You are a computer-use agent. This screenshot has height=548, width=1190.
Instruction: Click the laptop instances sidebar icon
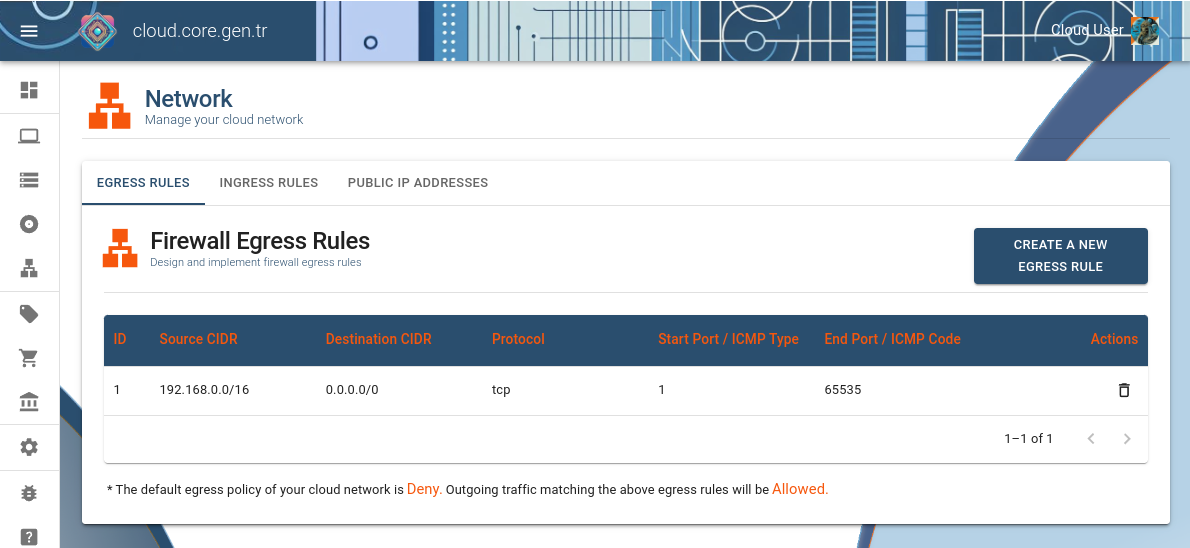[29, 136]
